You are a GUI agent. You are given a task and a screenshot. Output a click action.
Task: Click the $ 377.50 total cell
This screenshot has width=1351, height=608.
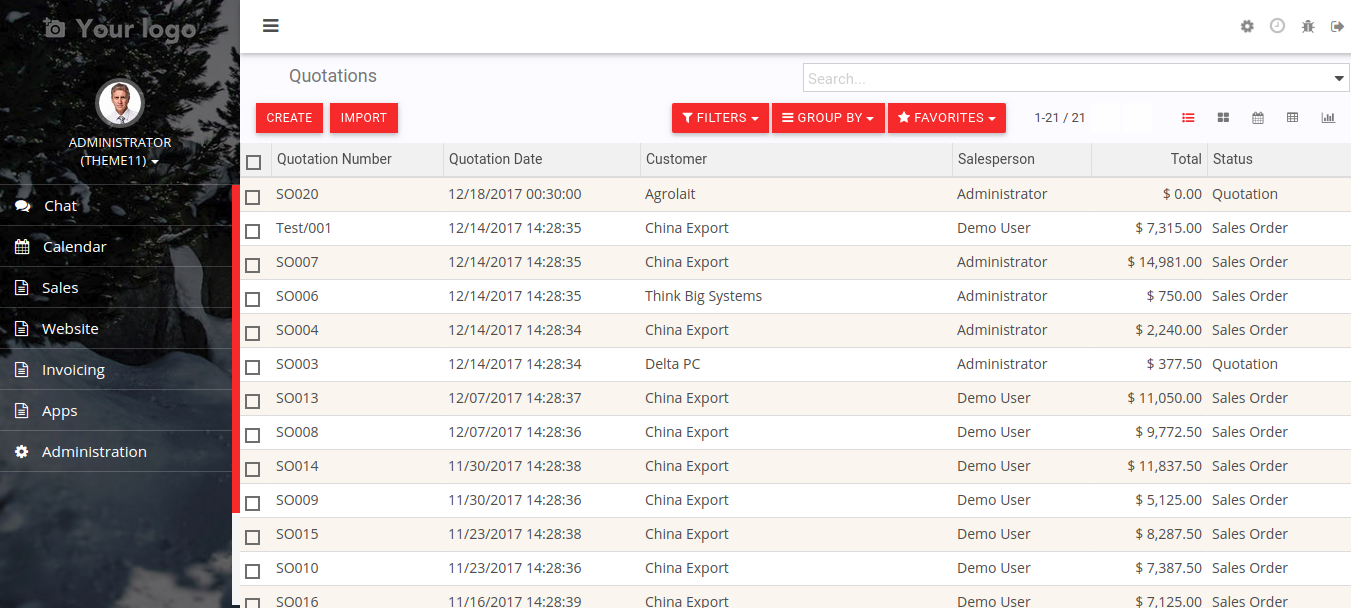click(1149, 364)
